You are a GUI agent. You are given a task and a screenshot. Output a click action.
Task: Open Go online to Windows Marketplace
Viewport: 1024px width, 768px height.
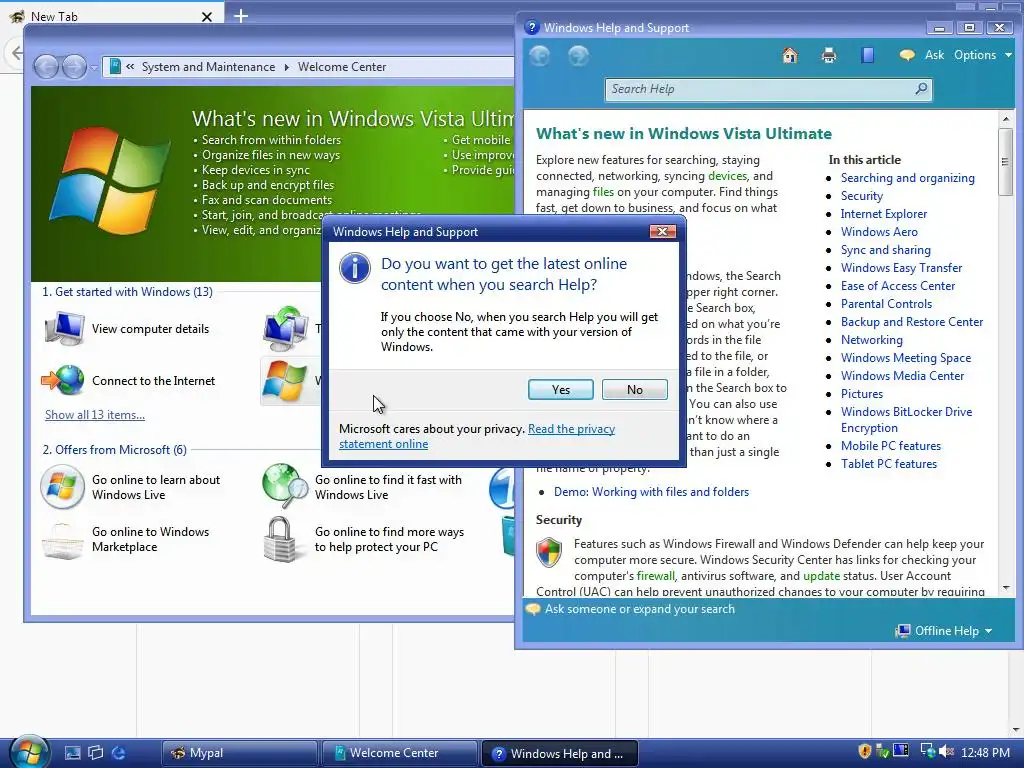(x=126, y=539)
